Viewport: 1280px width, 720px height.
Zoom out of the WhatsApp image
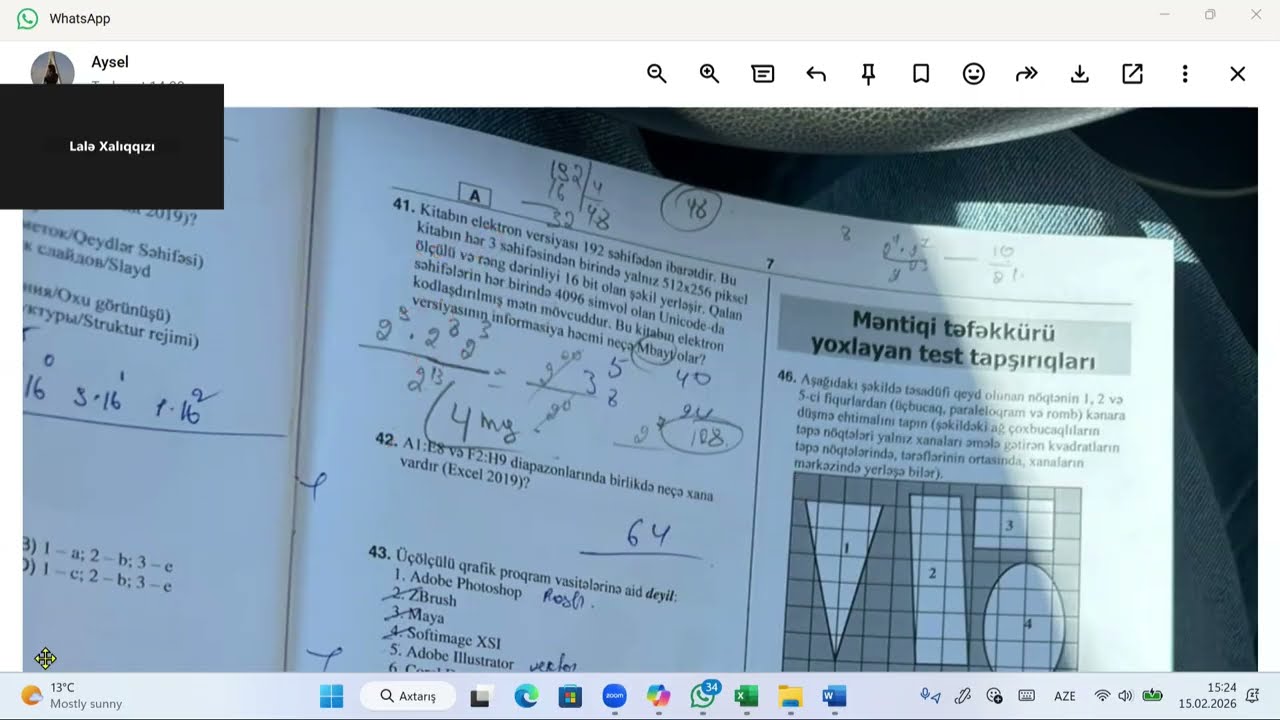(x=657, y=74)
